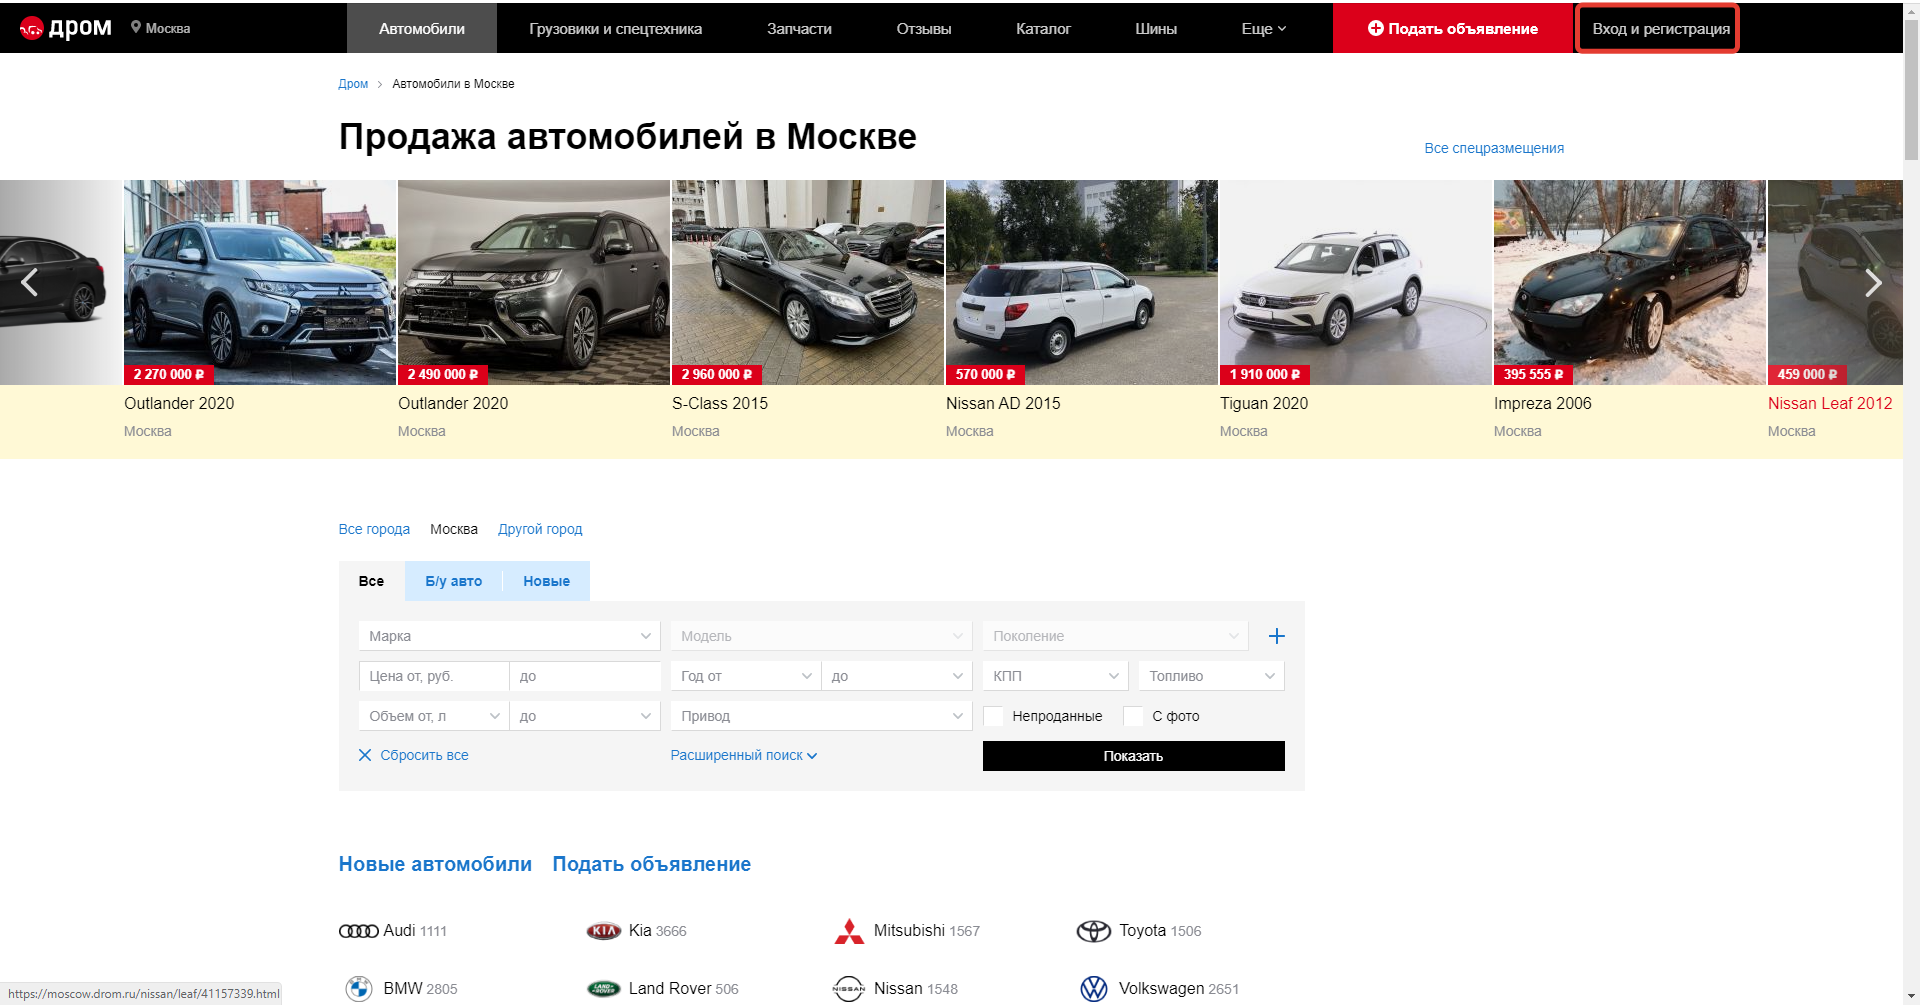
Task: Open the Еще menu in top navigation
Action: click(x=1263, y=28)
